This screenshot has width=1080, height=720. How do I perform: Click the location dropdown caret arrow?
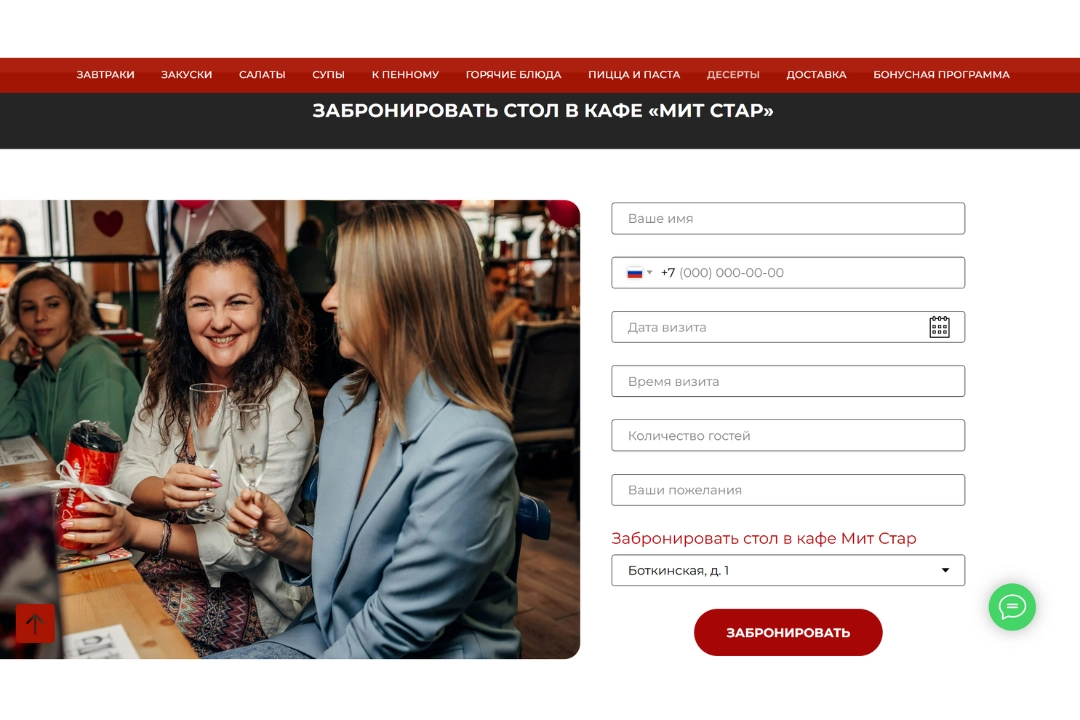945,570
